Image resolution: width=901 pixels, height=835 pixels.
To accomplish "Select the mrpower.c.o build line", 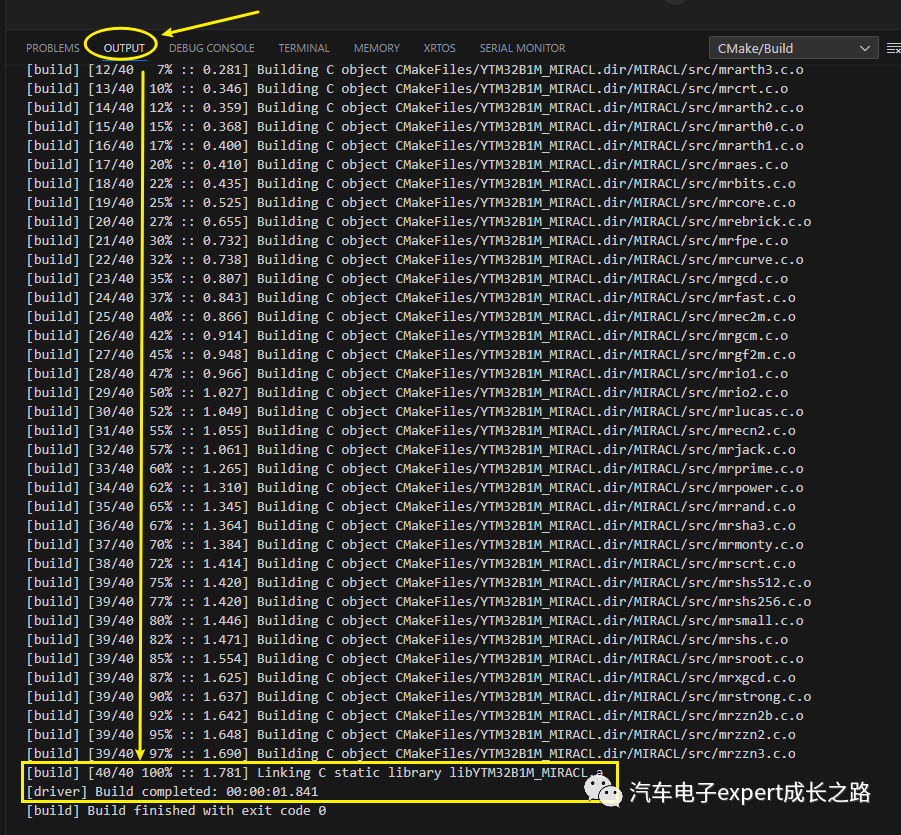I will click(x=415, y=488).
